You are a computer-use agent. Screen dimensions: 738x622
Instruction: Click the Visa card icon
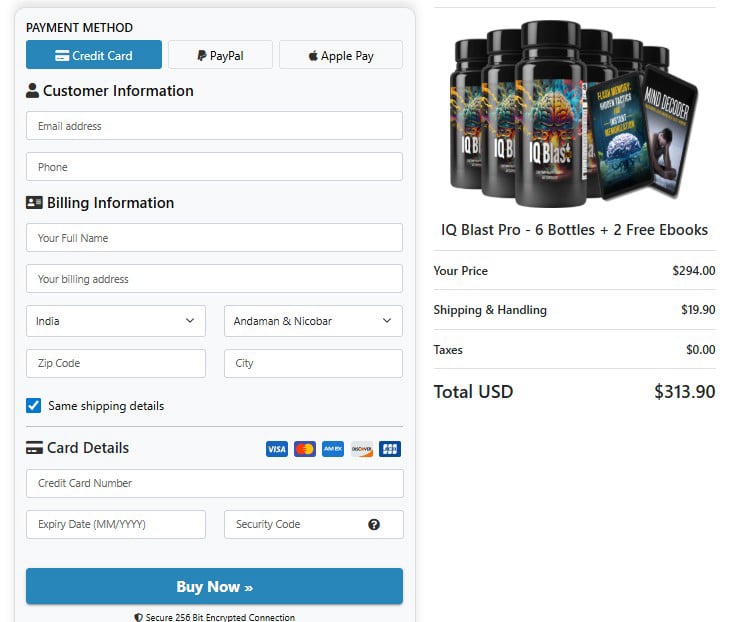(277, 449)
